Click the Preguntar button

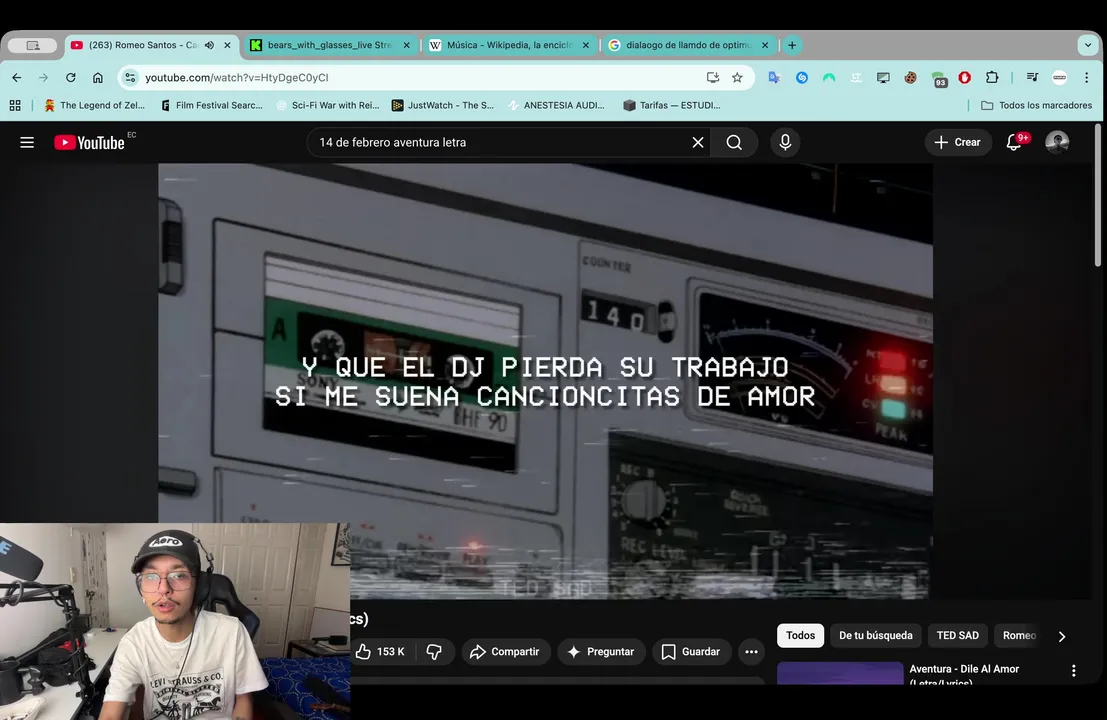pos(601,652)
